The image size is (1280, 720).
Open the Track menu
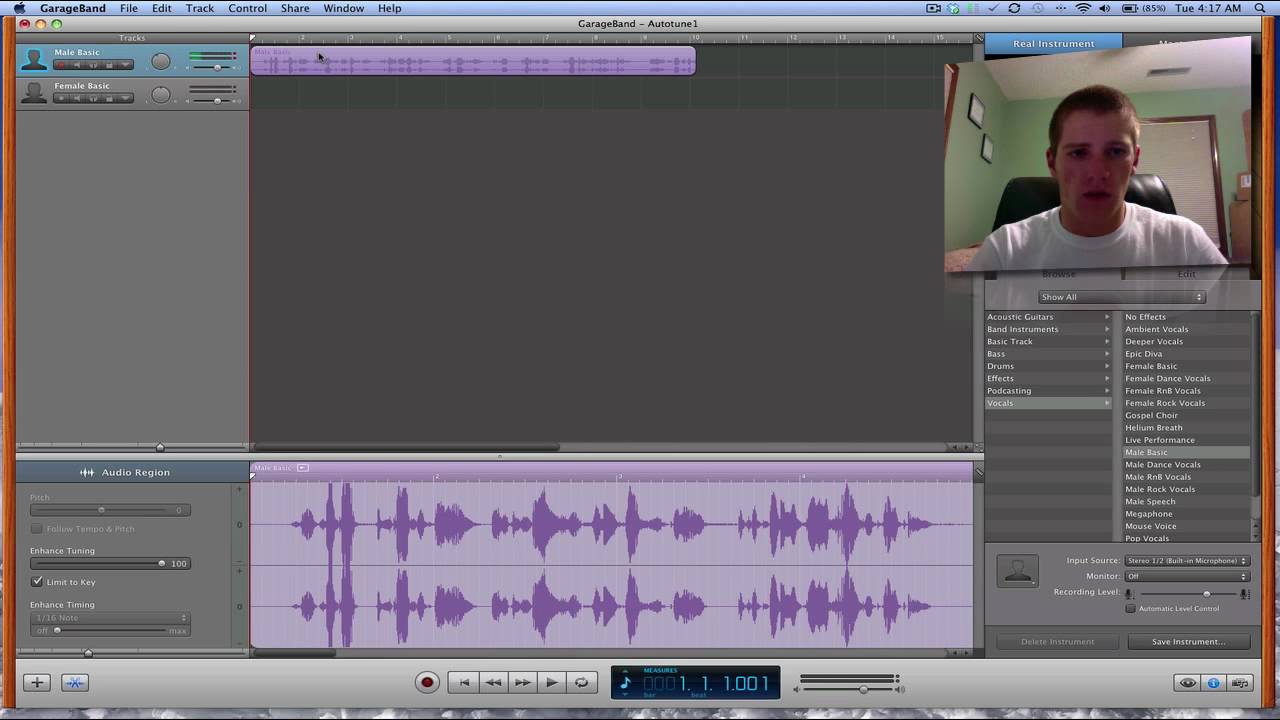click(x=199, y=8)
